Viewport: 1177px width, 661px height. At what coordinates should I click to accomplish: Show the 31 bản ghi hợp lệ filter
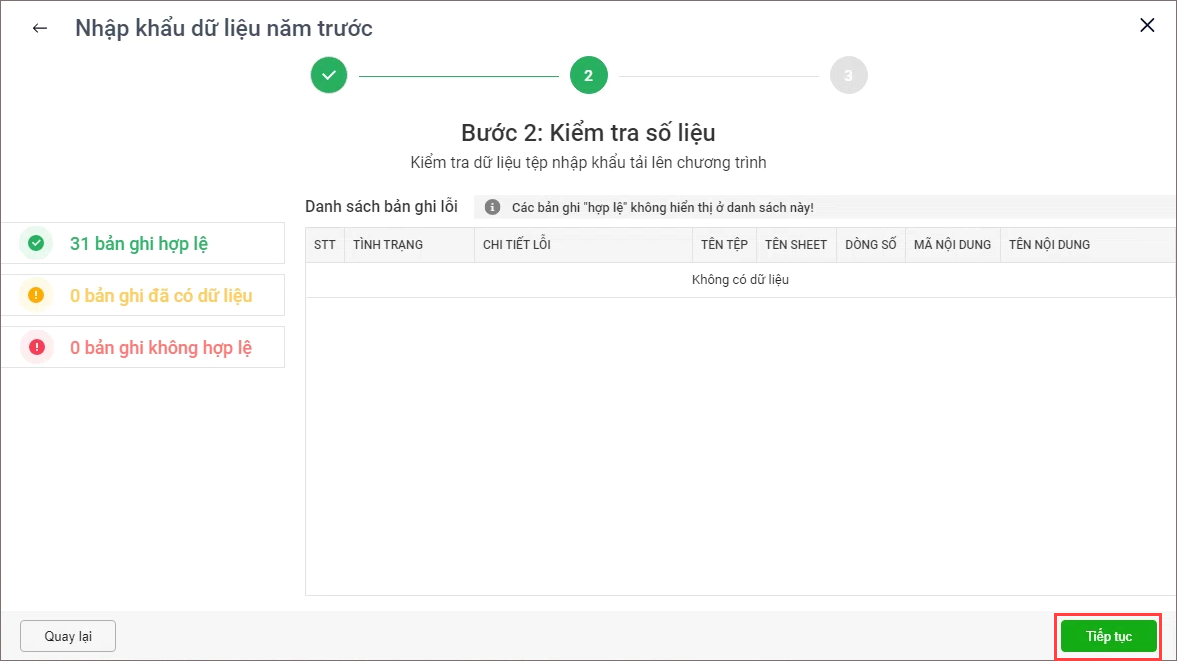(x=139, y=244)
